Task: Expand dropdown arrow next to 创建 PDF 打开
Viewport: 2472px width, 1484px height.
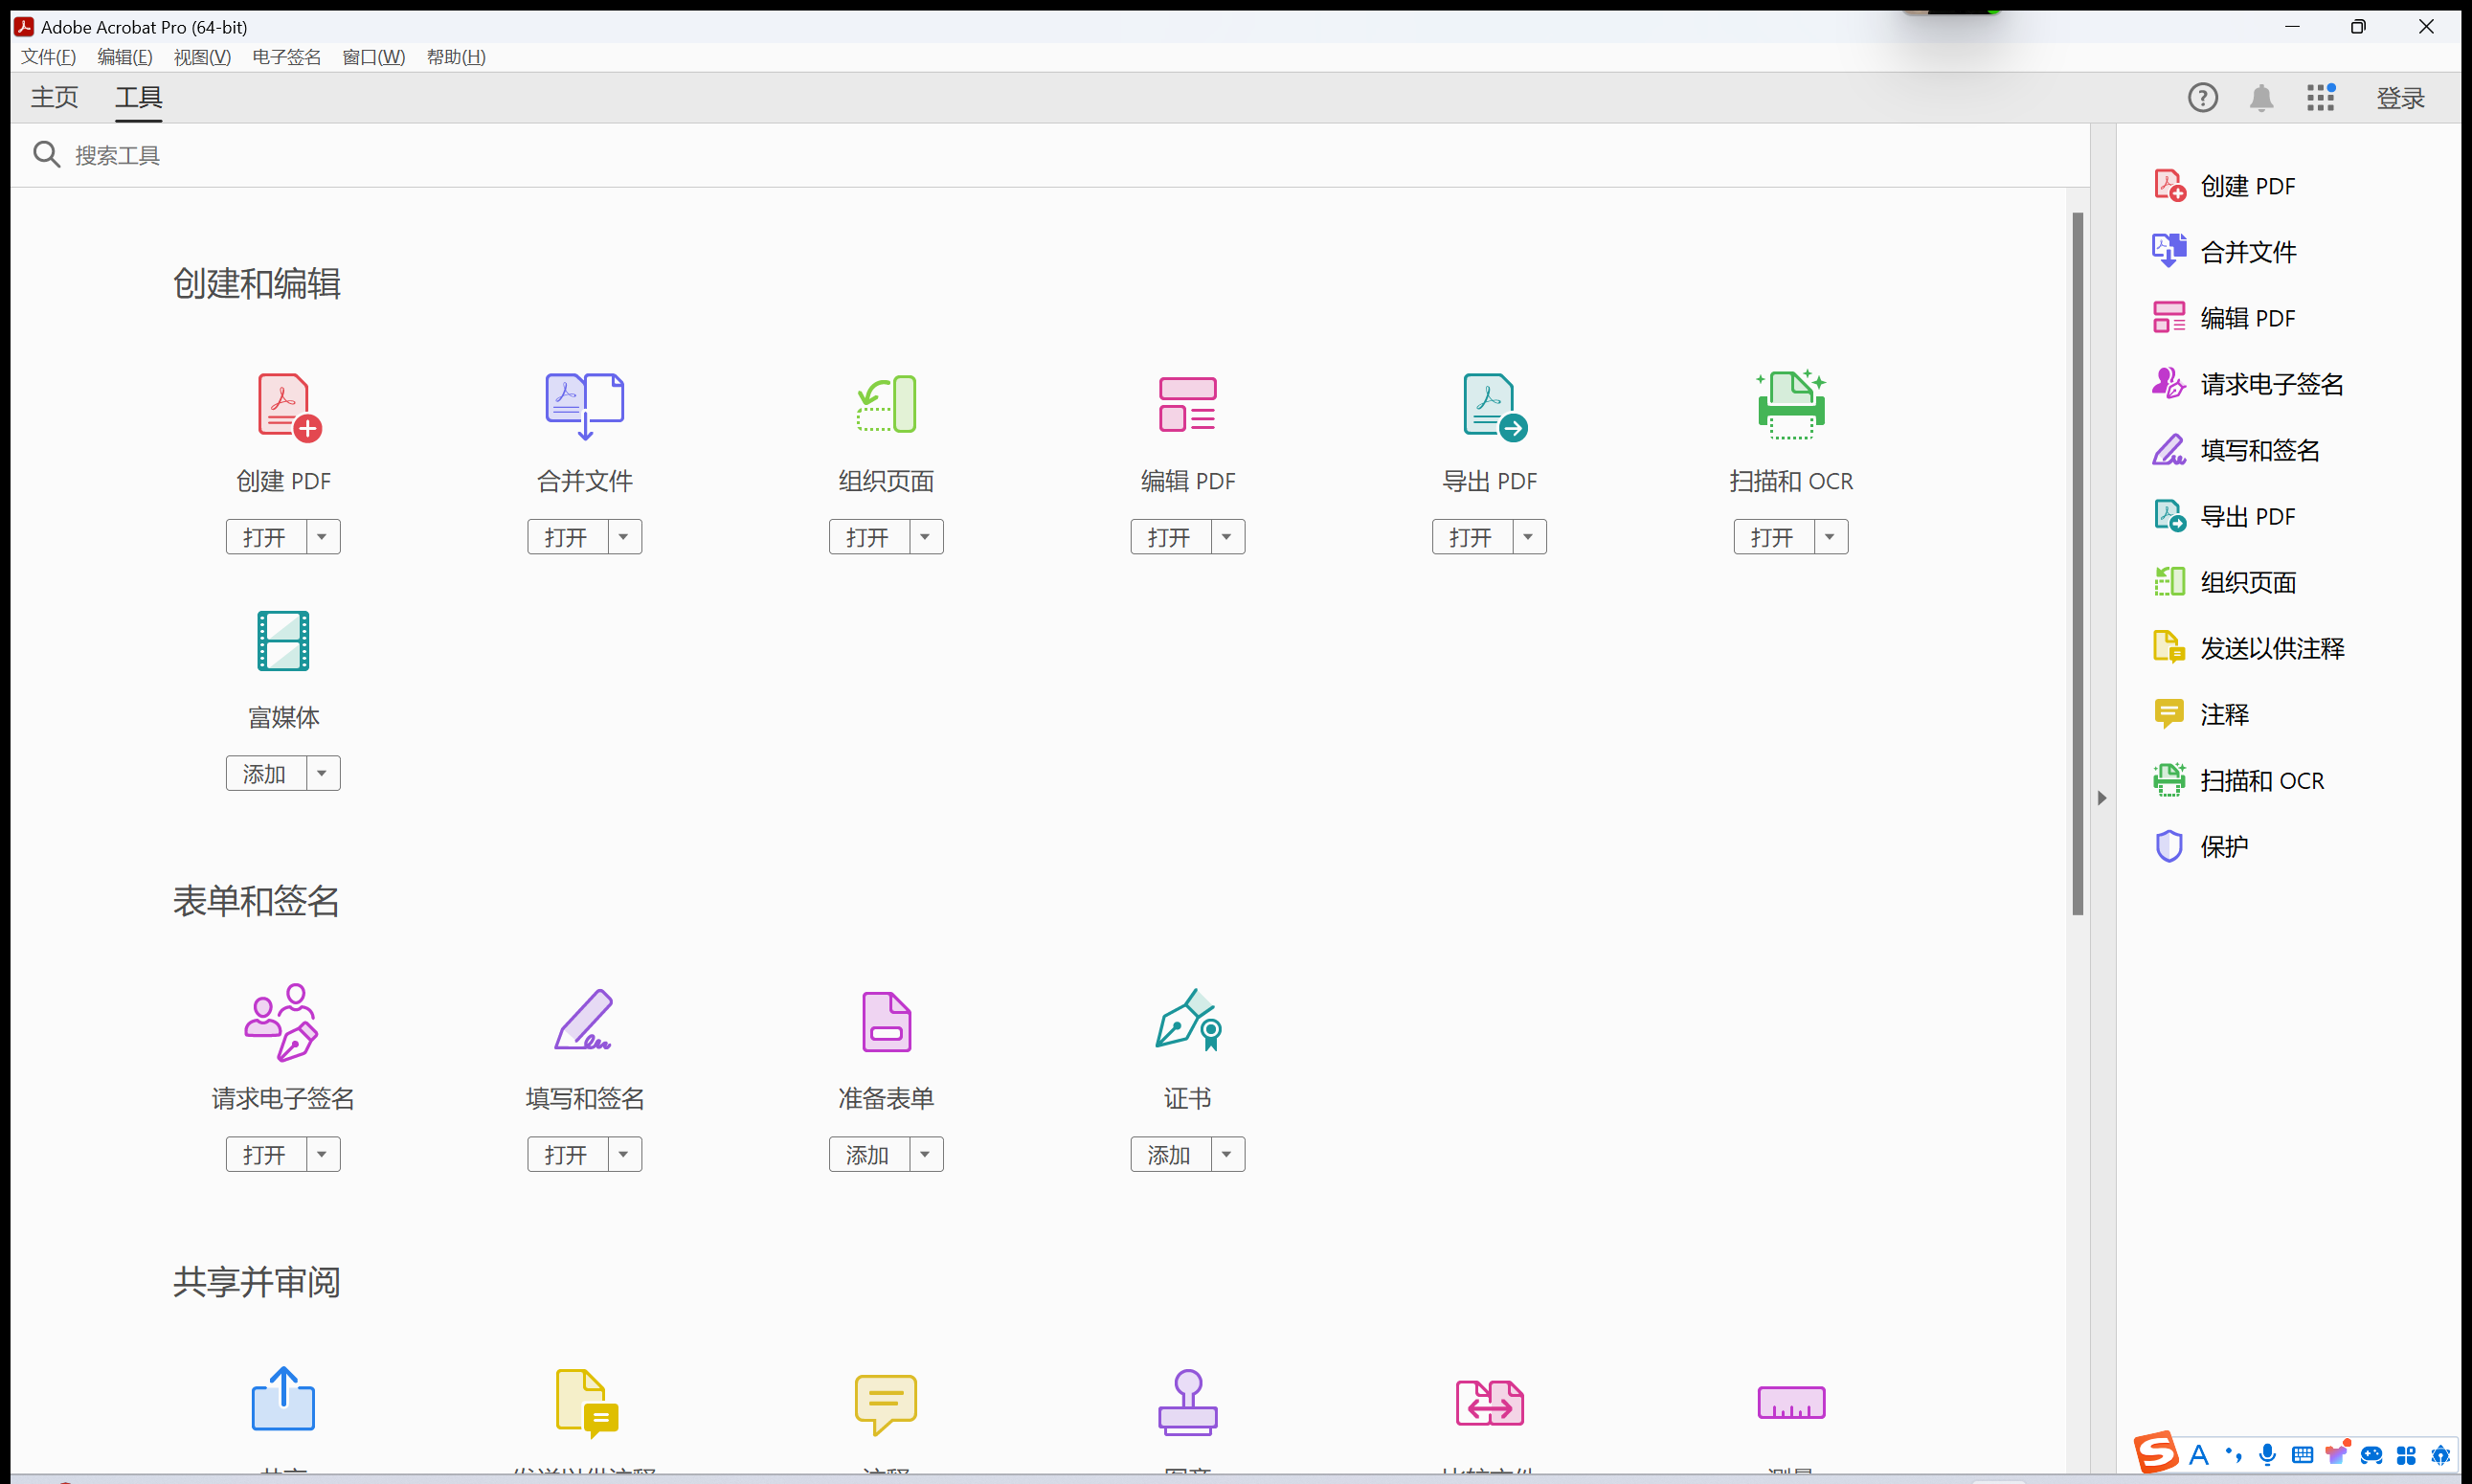Action: tap(322, 537)
